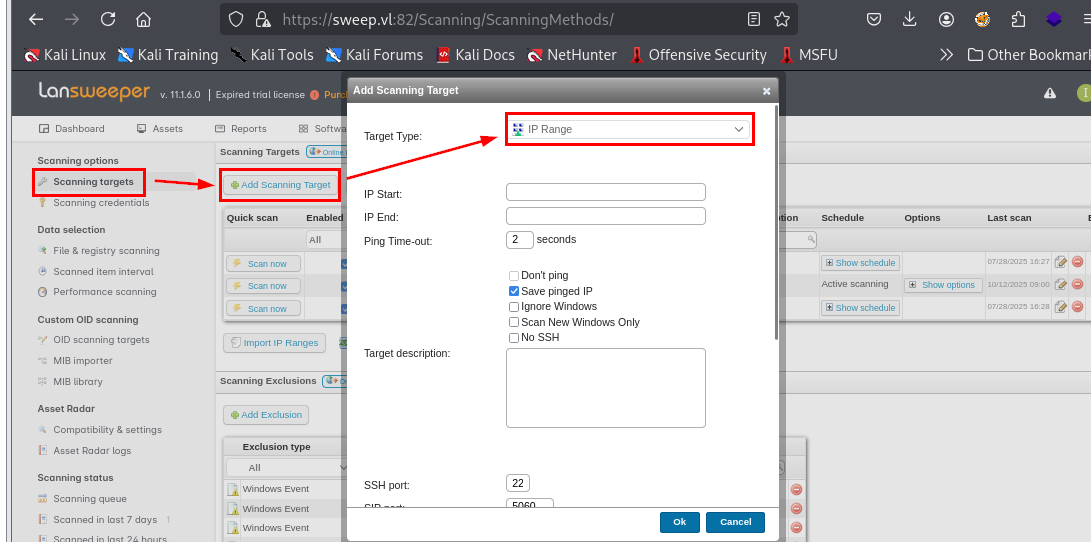Enable the Ignore Windows checkbox
1091x542 pixels.
pos(514,307)
